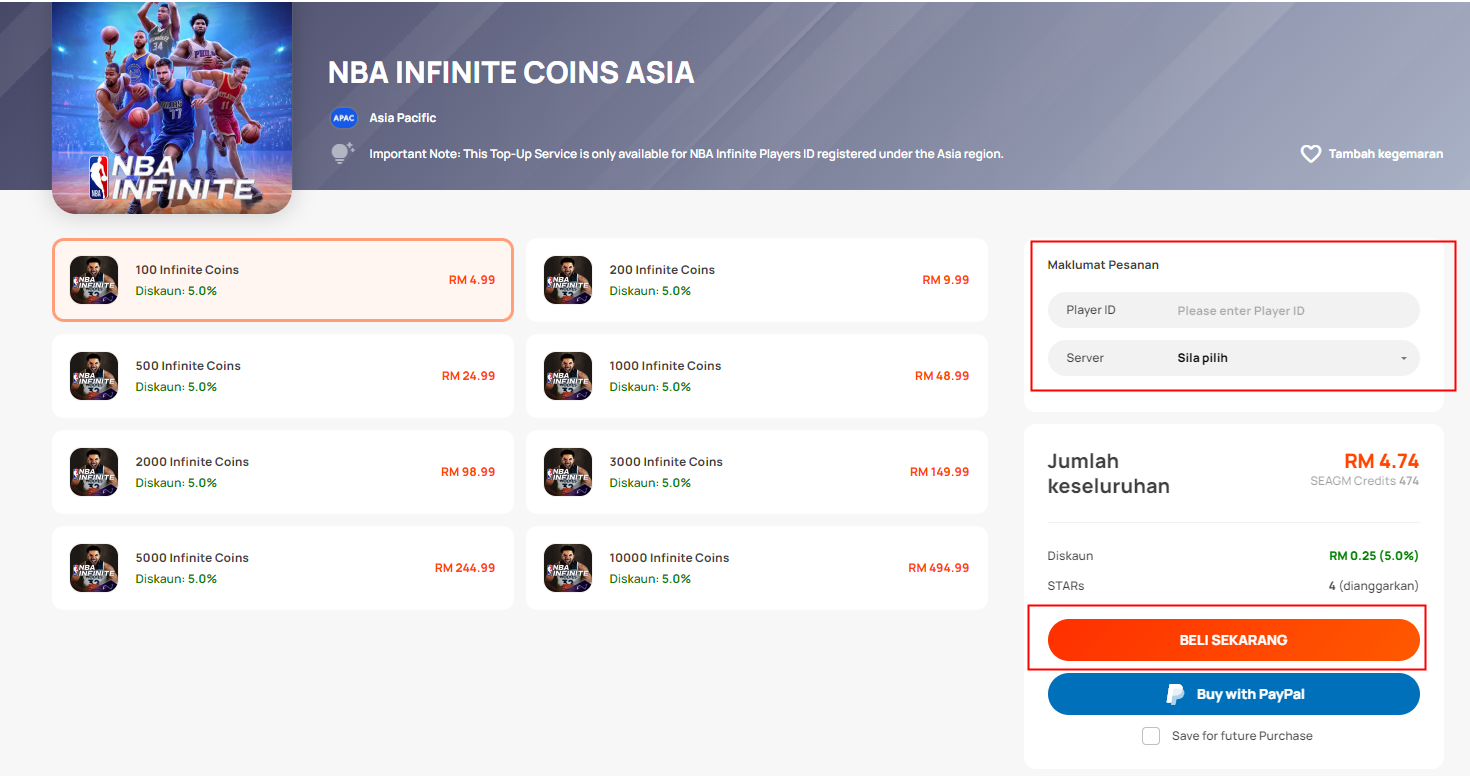Click the Buy with PayPal button
This screenshot has height=776, width=1470.
pyautogui.click(x=1234, y=694)
